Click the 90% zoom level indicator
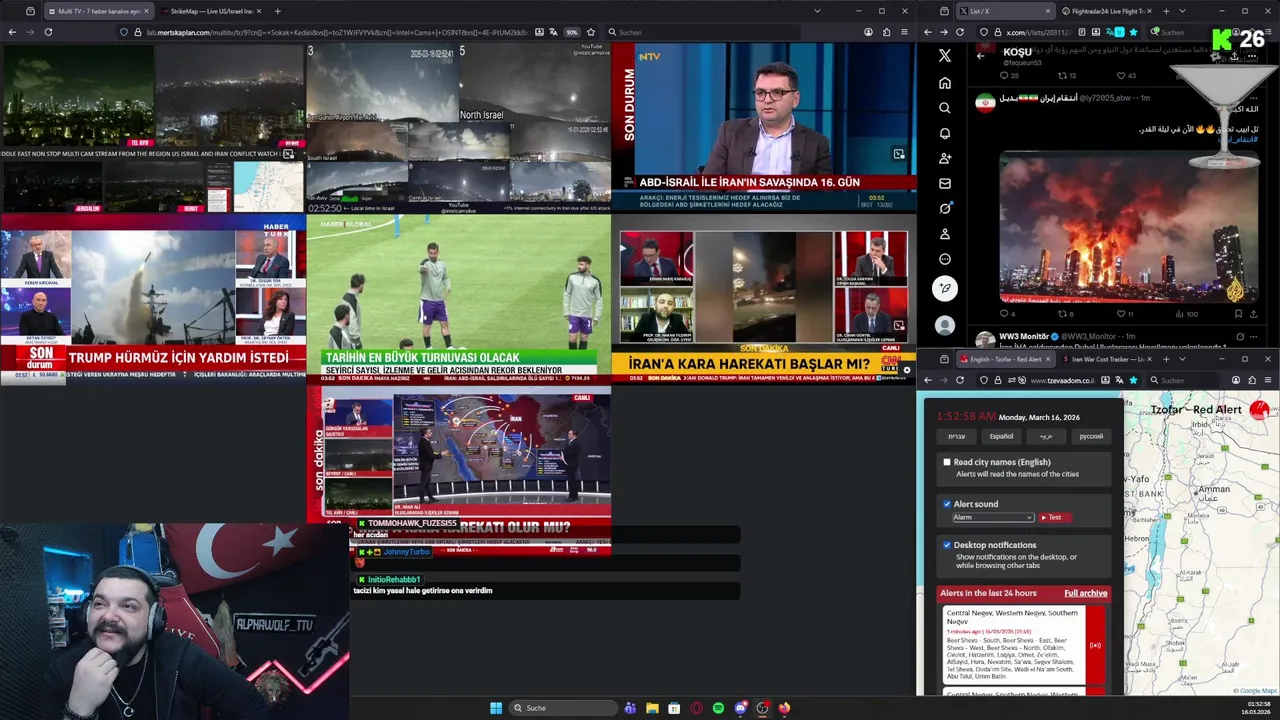 pos(572,32)
